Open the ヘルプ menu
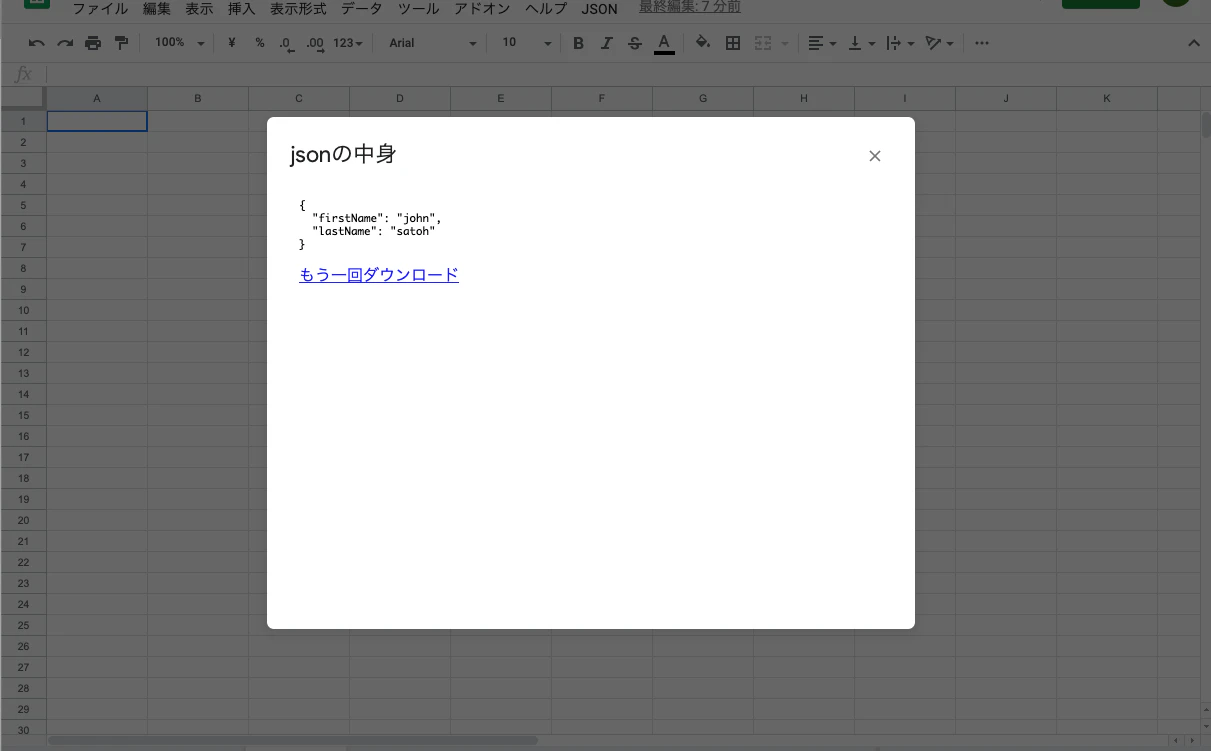Screen dimensions: 1211x751 (x=546, y=9)
